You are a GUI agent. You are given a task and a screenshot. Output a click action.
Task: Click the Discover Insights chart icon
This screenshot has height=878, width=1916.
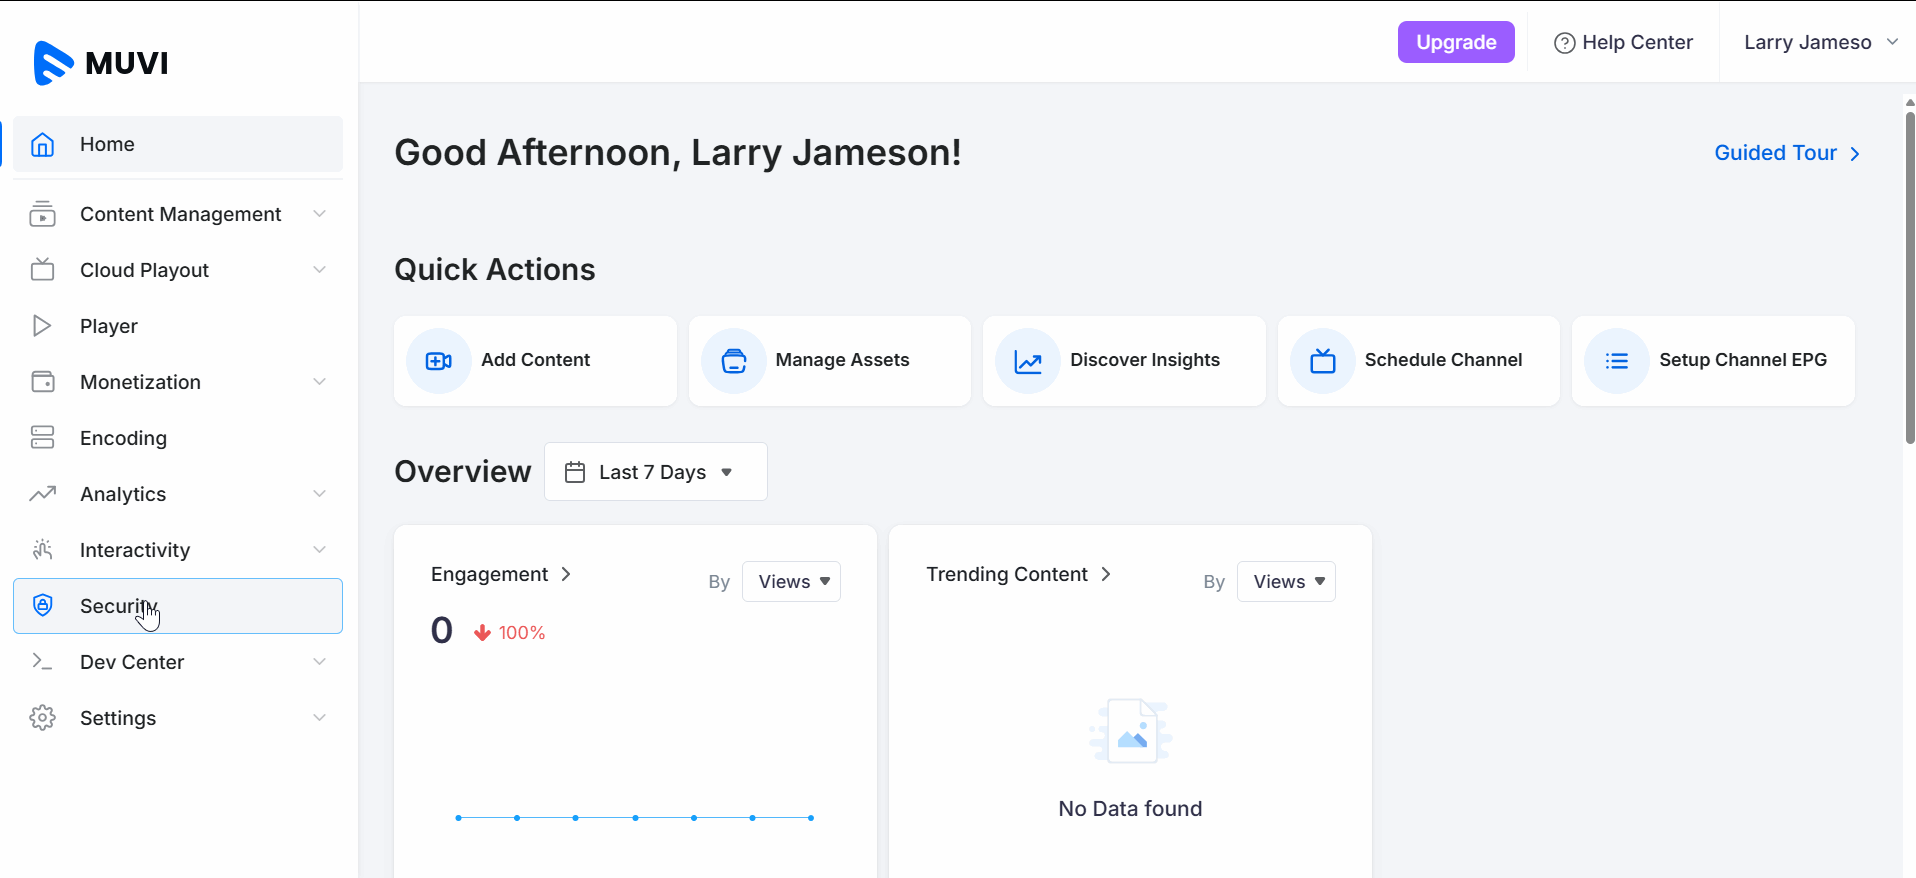(x=1027, y=361)
